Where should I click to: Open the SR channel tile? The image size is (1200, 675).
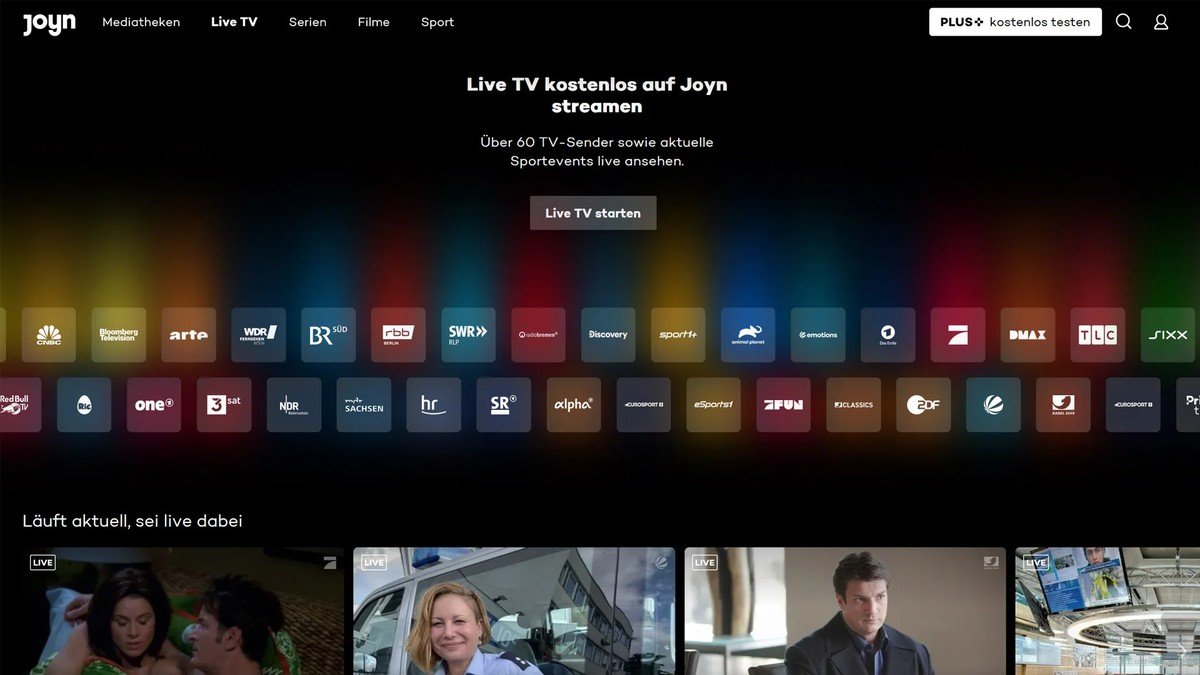(x=504, y=405)
